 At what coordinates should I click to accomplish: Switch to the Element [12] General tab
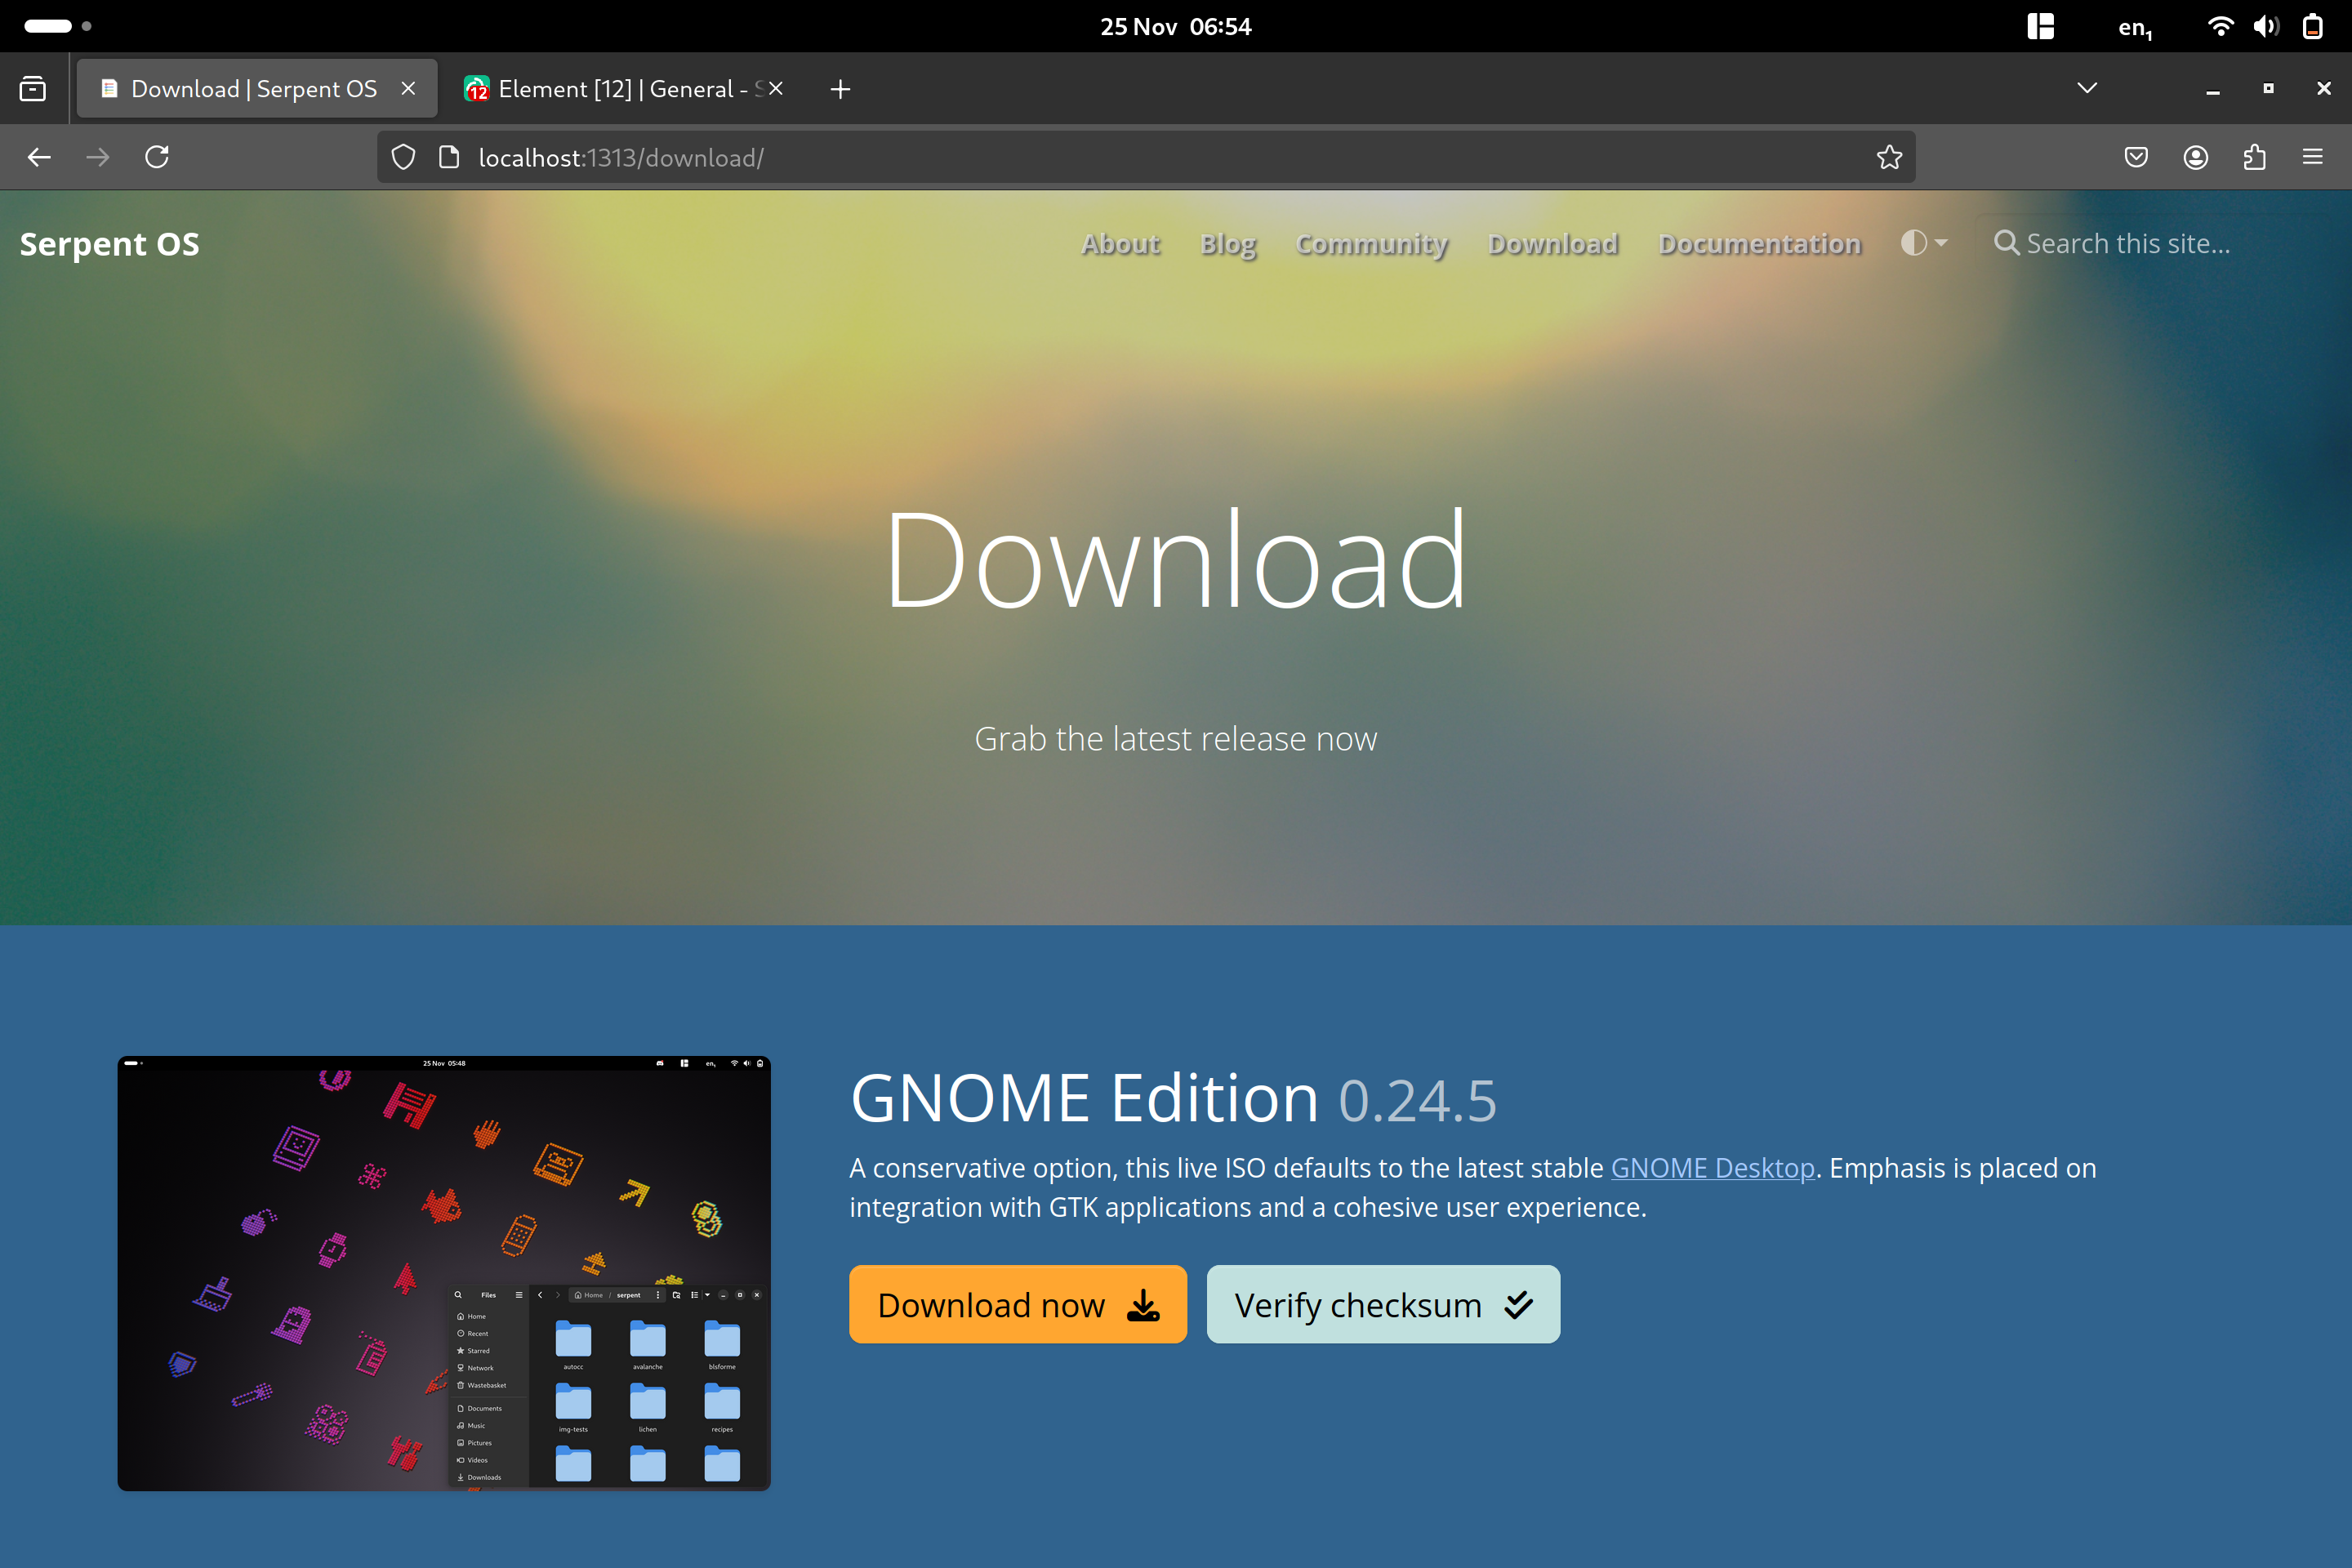click(x=623, y=89)
